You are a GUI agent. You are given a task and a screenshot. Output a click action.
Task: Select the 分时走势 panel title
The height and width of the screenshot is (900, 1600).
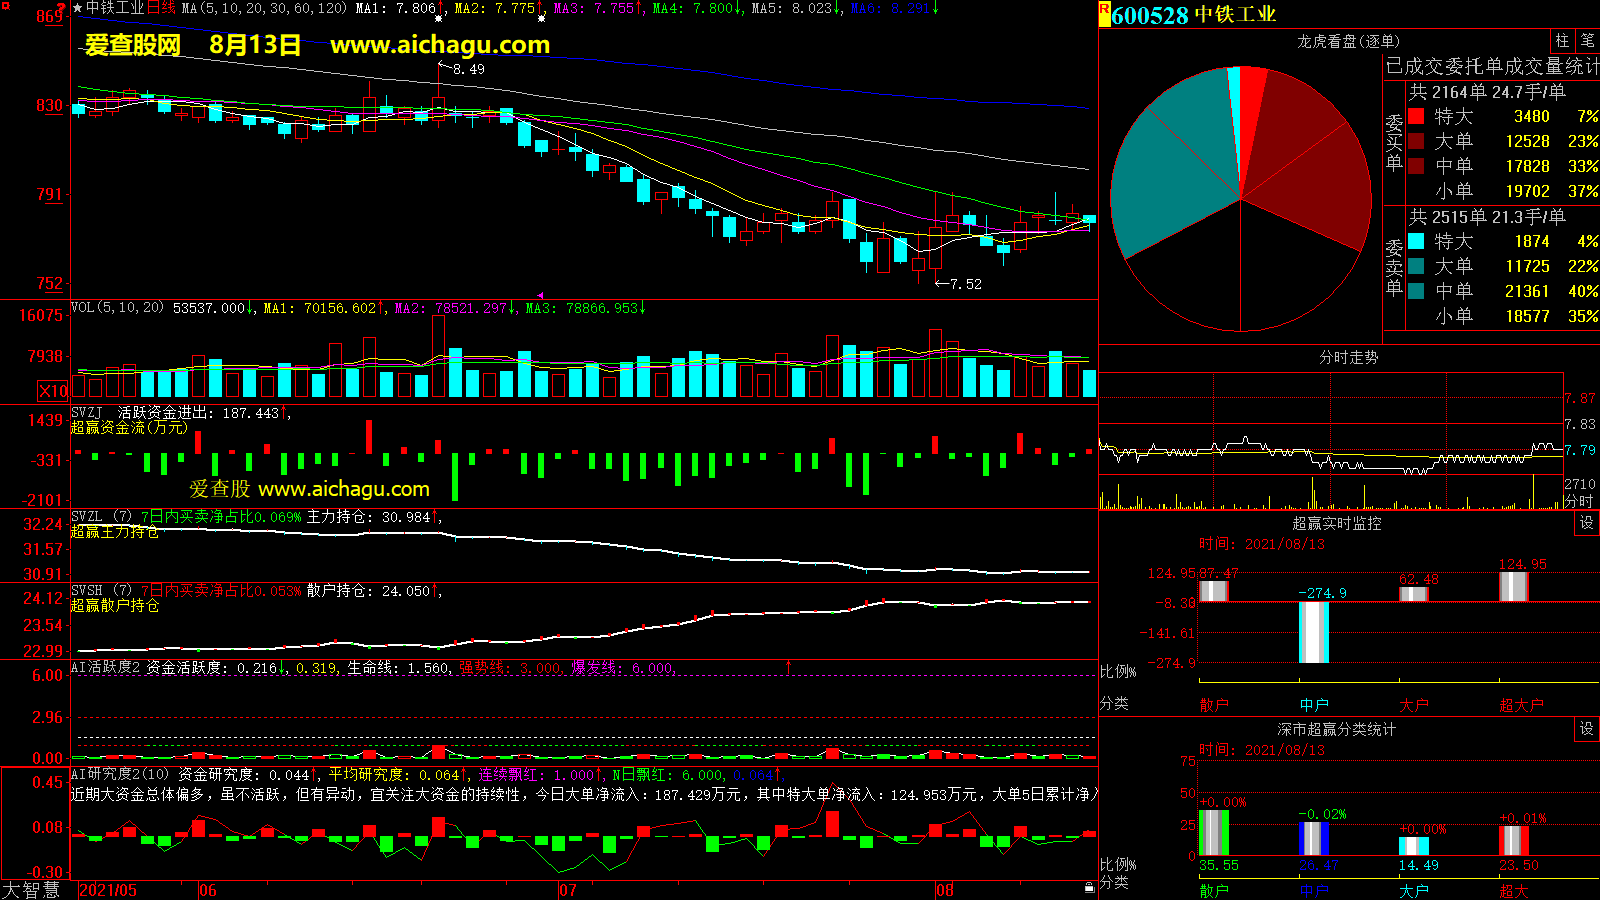(x=1348, y=357)
